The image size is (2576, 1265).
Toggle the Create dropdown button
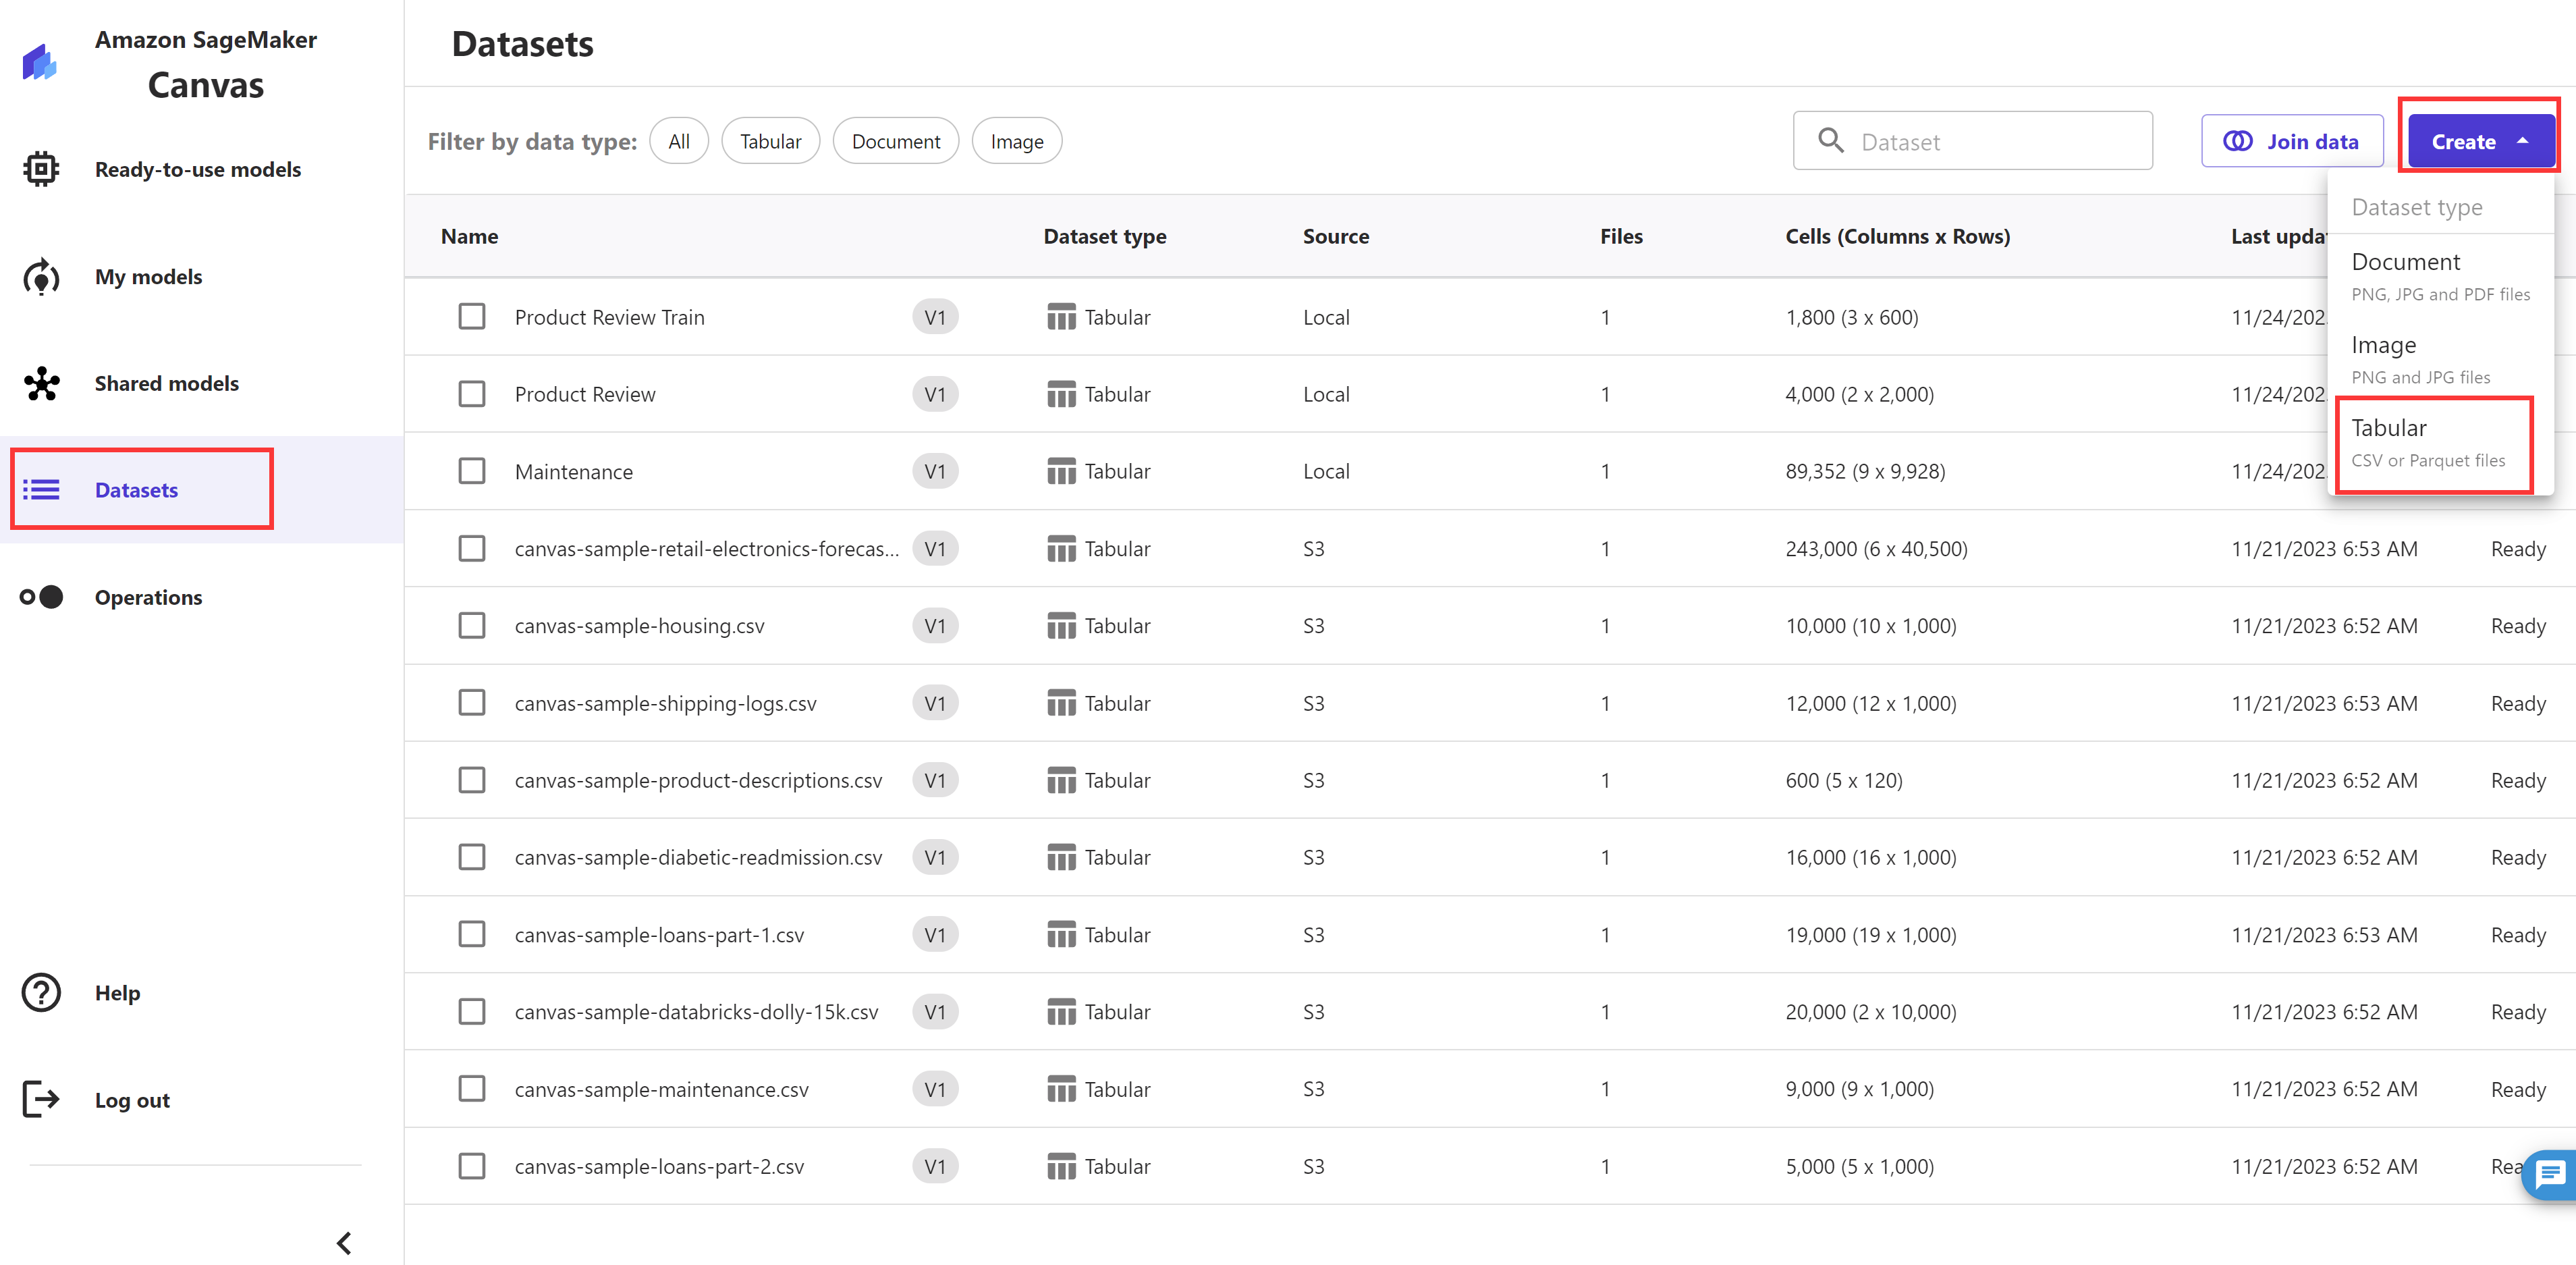pos(2480,141)
